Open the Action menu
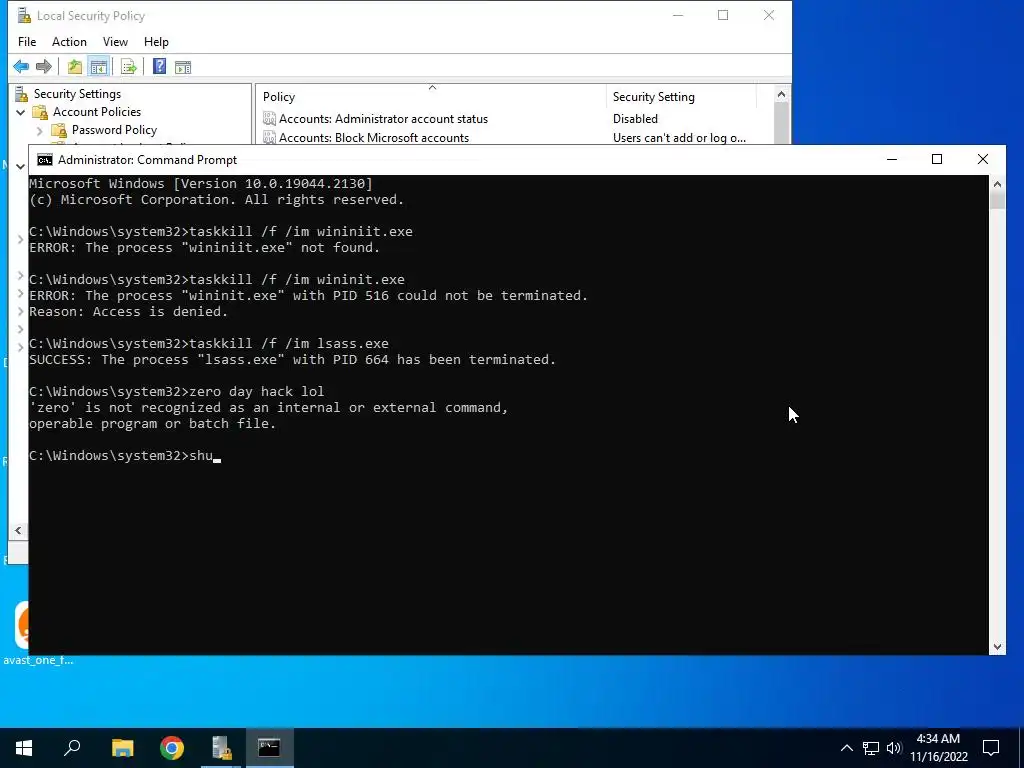1024x768 pixels. 69,42
